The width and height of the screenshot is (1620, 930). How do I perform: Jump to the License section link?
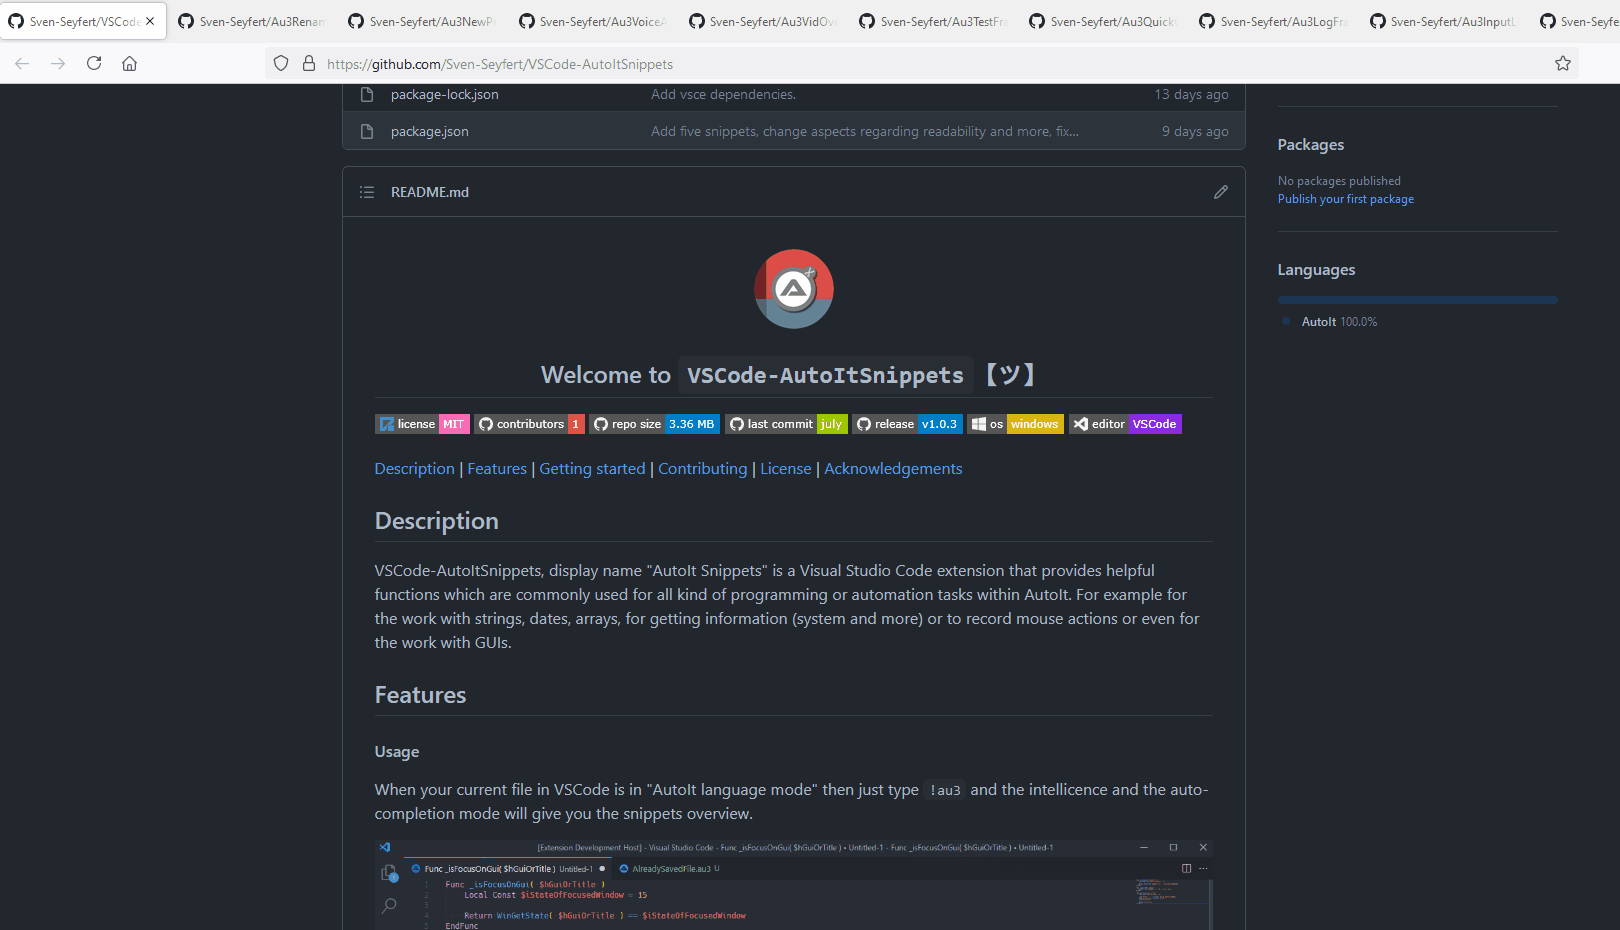tap(785, 468)
